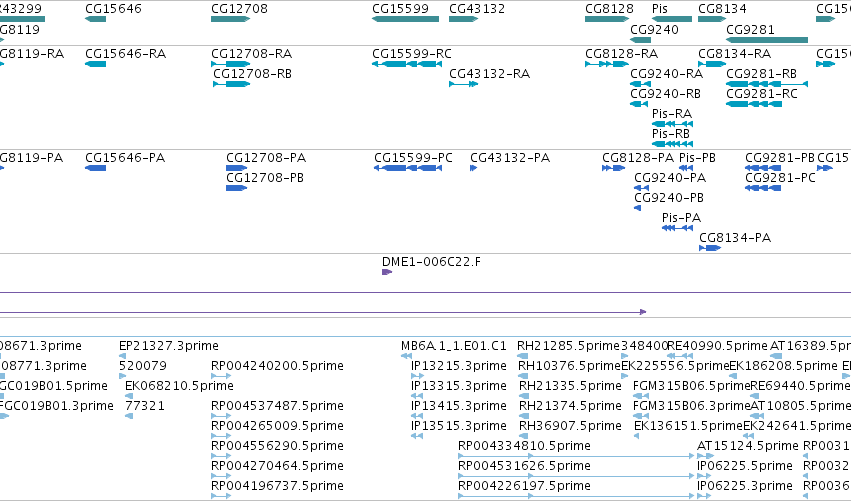This screenshot has height=501, width=851.
Task: Select the CG43132-PA protein arrow
Action: coord(473,168)
